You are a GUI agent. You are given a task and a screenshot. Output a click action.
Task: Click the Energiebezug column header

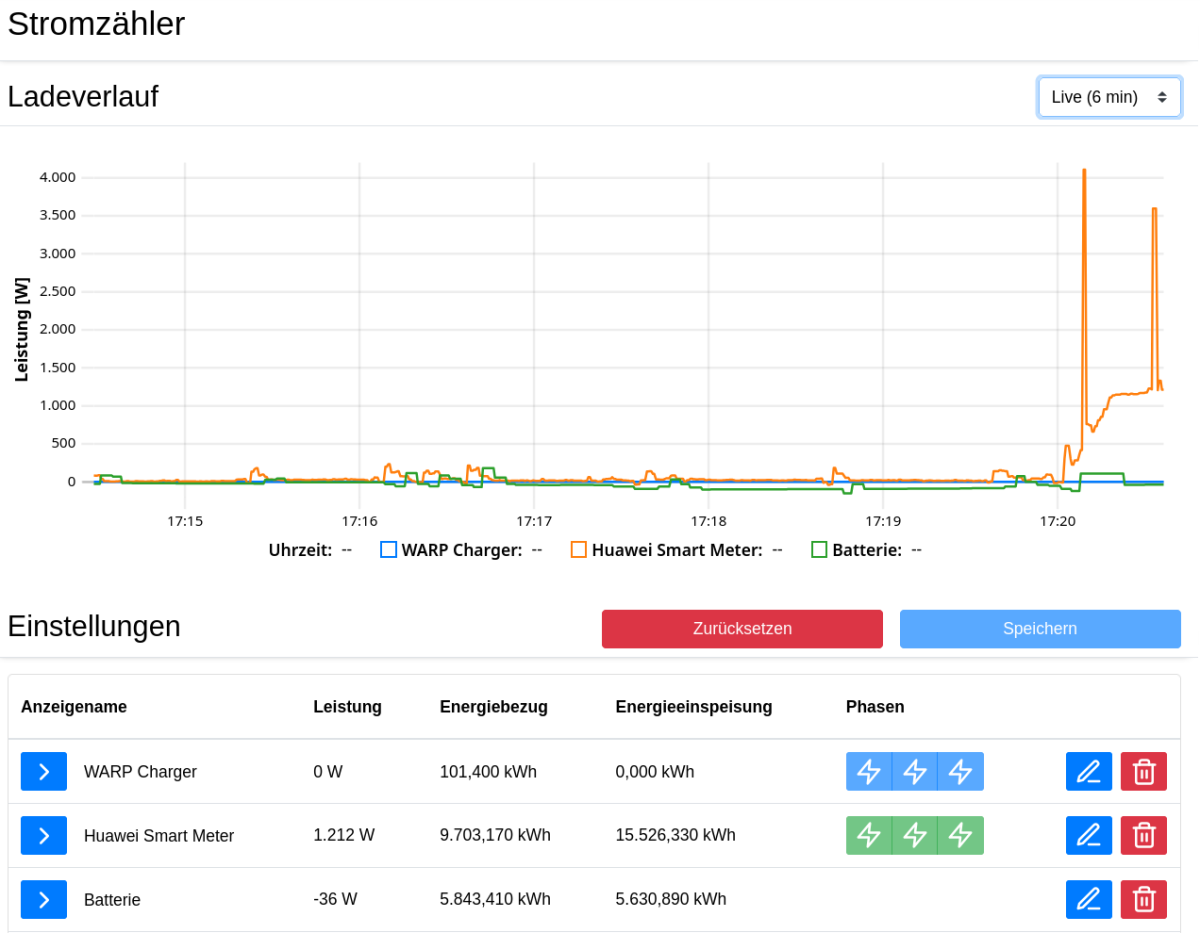[493, 707]
